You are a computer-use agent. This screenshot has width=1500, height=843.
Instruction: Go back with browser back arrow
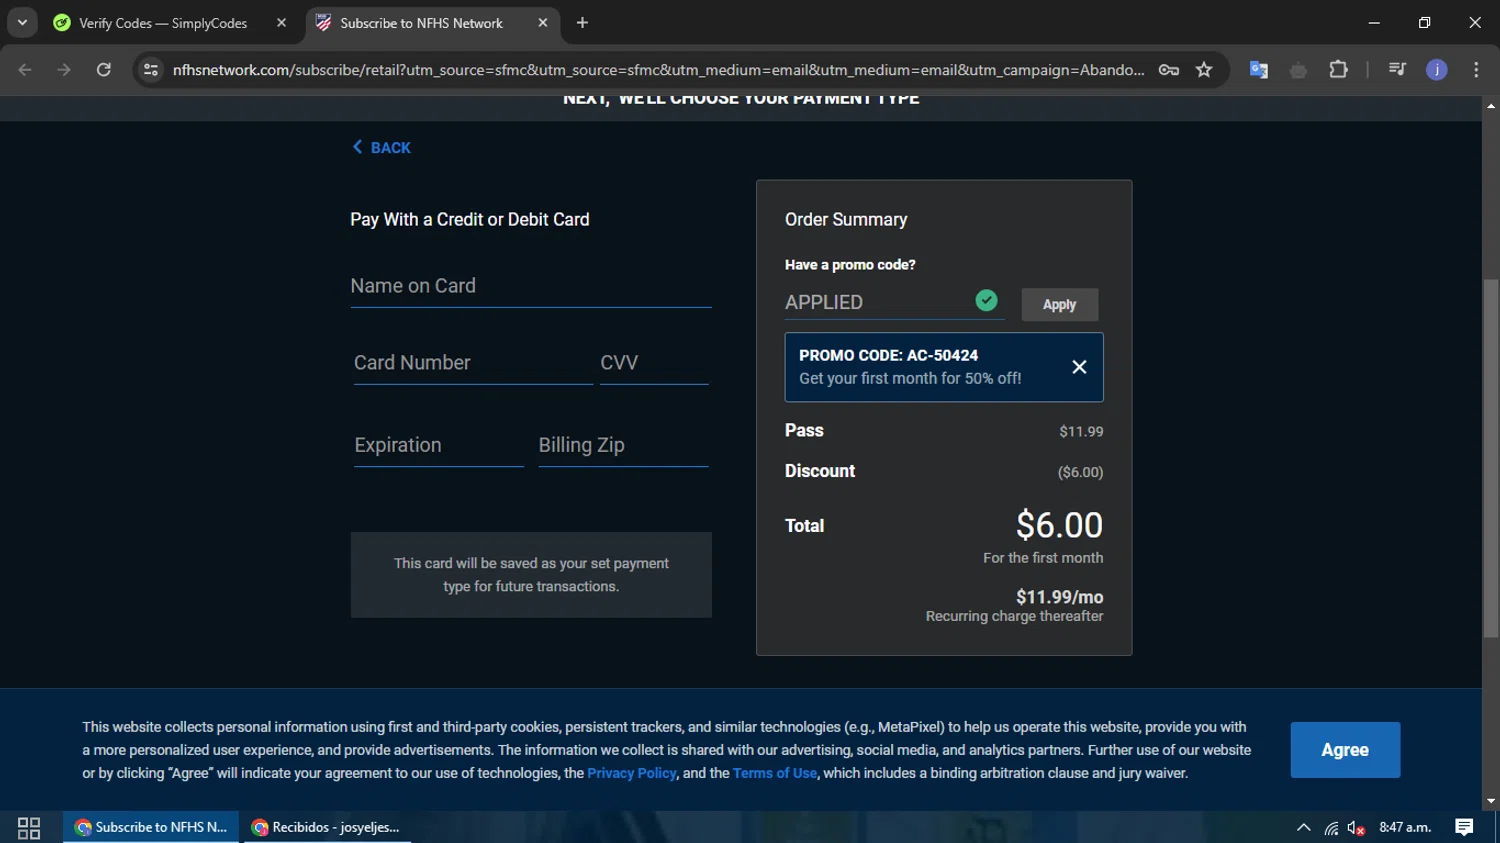pos(25,70)
